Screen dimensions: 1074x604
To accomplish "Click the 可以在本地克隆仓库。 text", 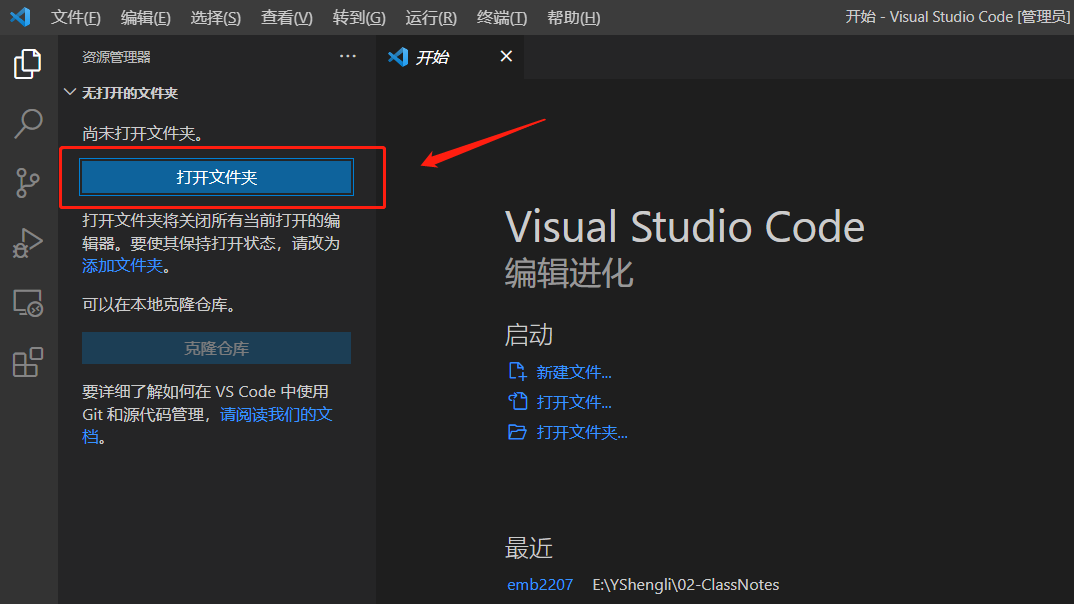I will (x=159, y=305).
